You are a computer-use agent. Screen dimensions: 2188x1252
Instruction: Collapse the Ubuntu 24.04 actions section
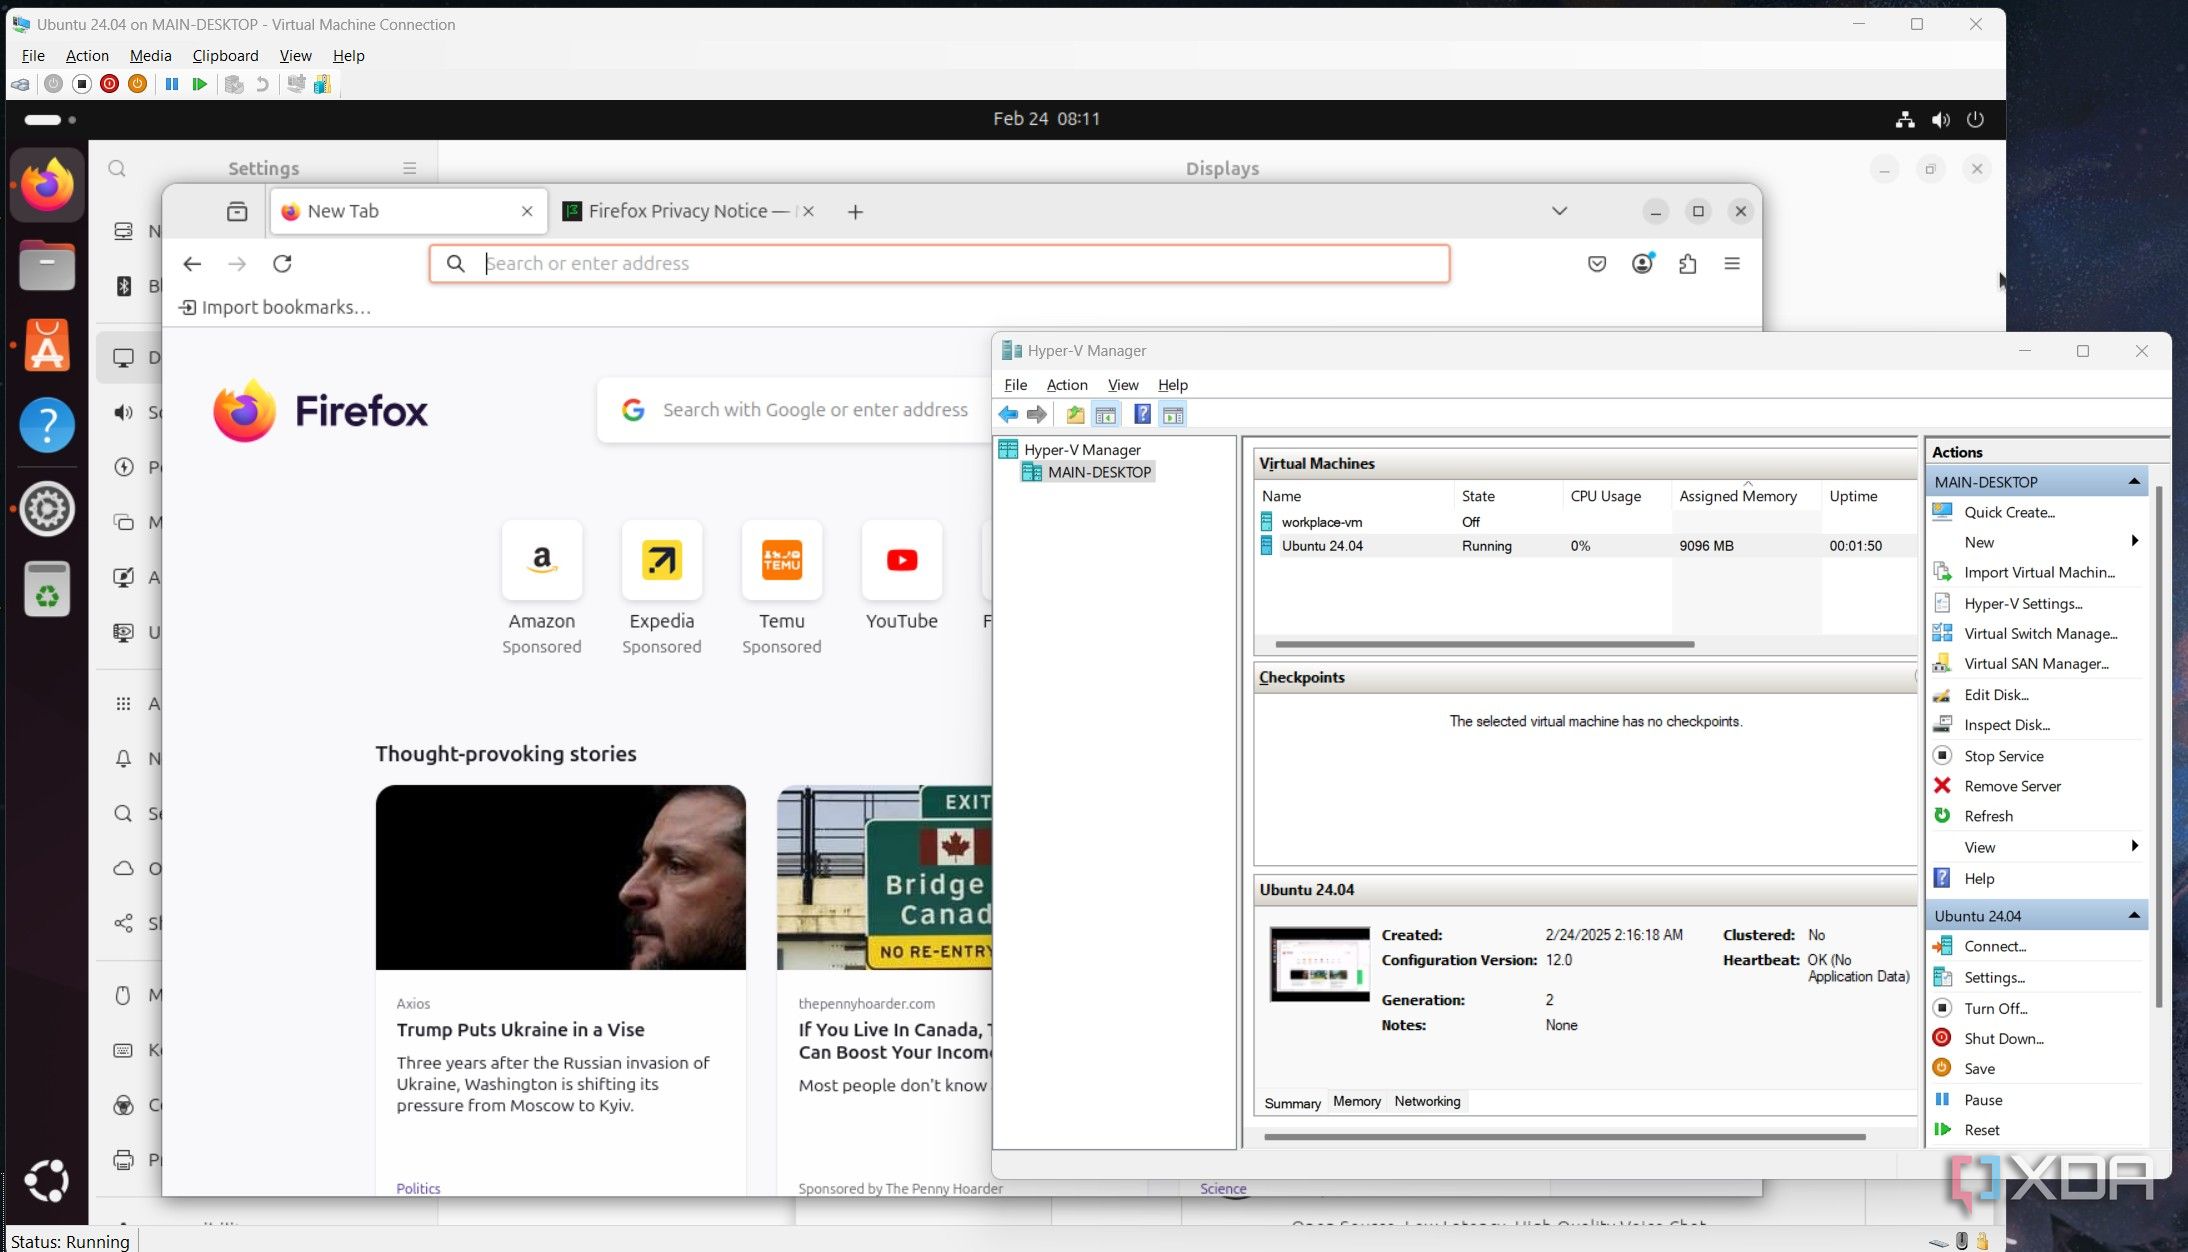pyautogui.click(x=2134, y=916)
